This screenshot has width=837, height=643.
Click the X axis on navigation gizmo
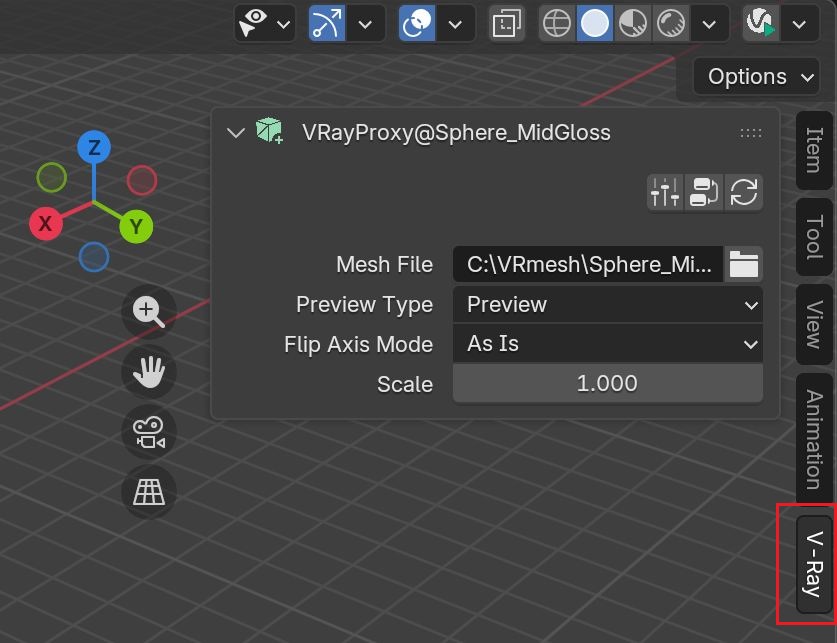tap(46, 223)
